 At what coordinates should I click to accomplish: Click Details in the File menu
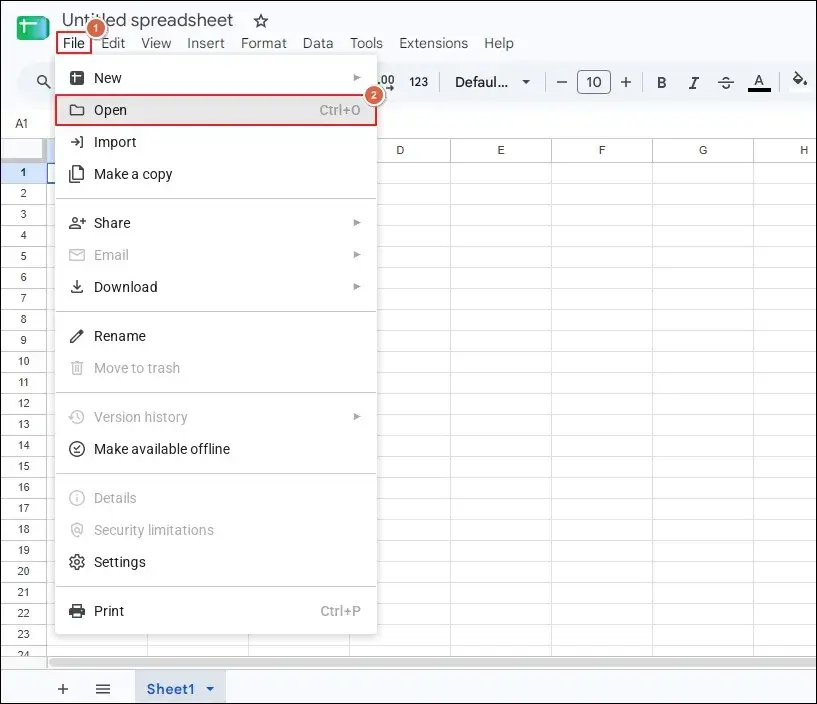(216, 498)
